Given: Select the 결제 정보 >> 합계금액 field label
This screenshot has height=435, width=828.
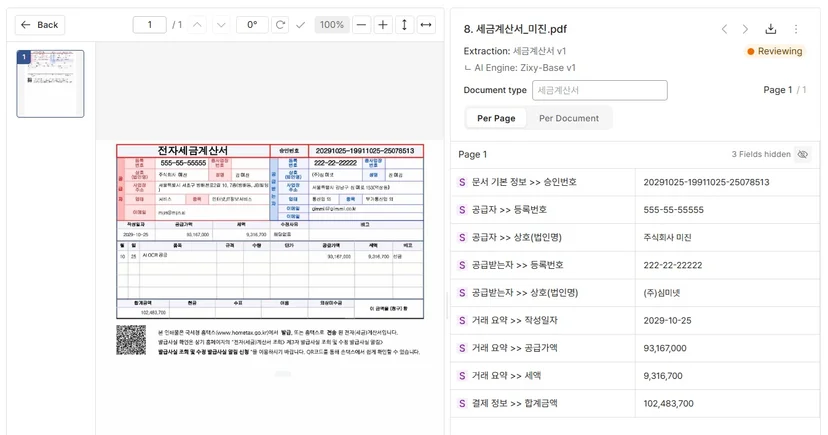Looking at the screenshot, I should 514,403.
